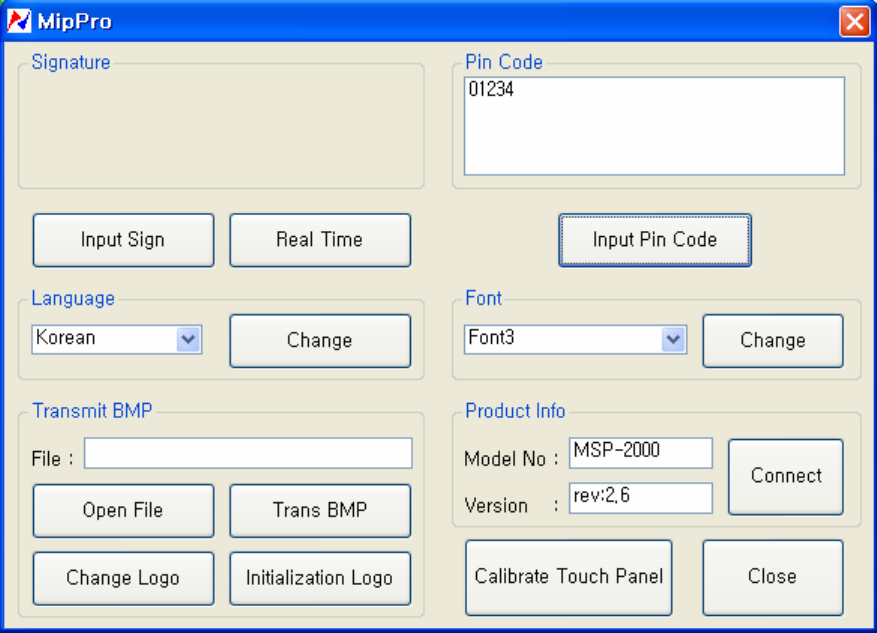Screen dimensions: 877x633
Task: Click inside the Pin Code text box
Action: click(x=654, y=126)
